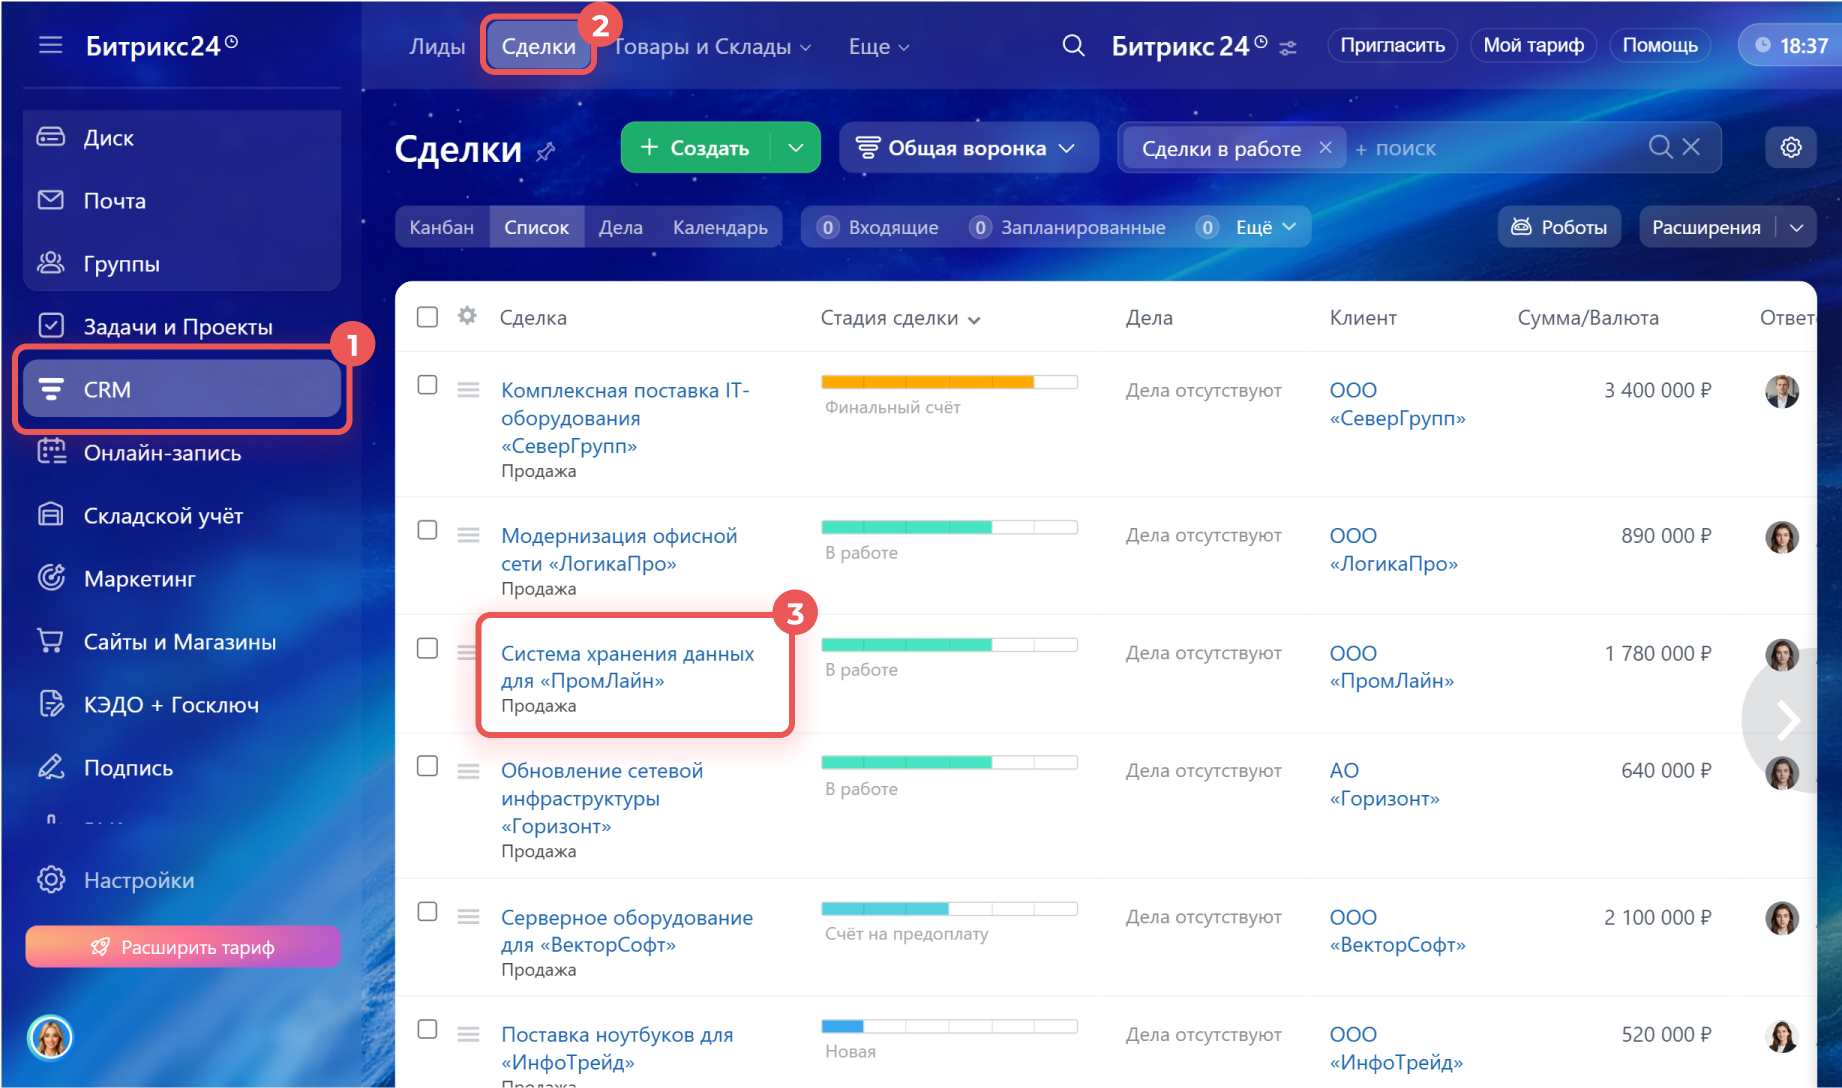Open the Создать button dropdown arrow
This screenshot has width=1842, height=1088.
[x=796, y=148]
